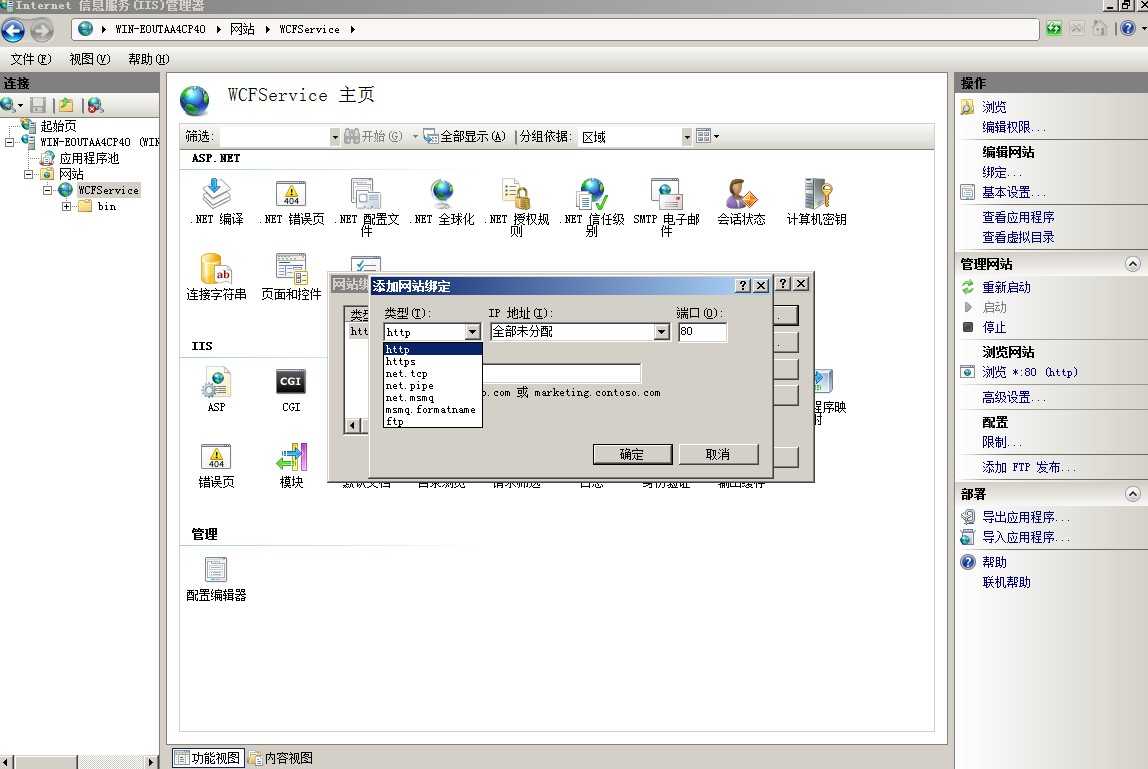This screenshot has width=1148, height=769.
Task: Open the 文件 menu
Action: point(31,59)
